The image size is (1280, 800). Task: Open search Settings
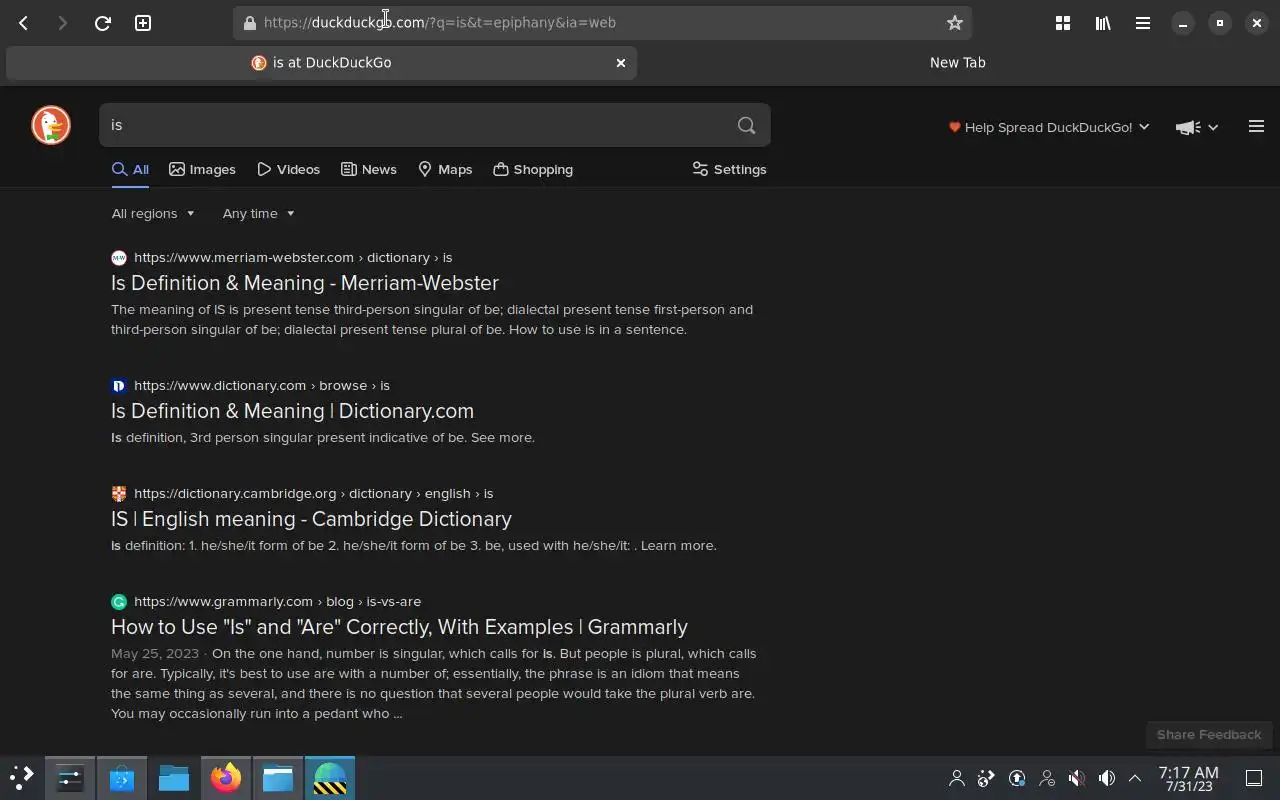[x=729, y=169]
